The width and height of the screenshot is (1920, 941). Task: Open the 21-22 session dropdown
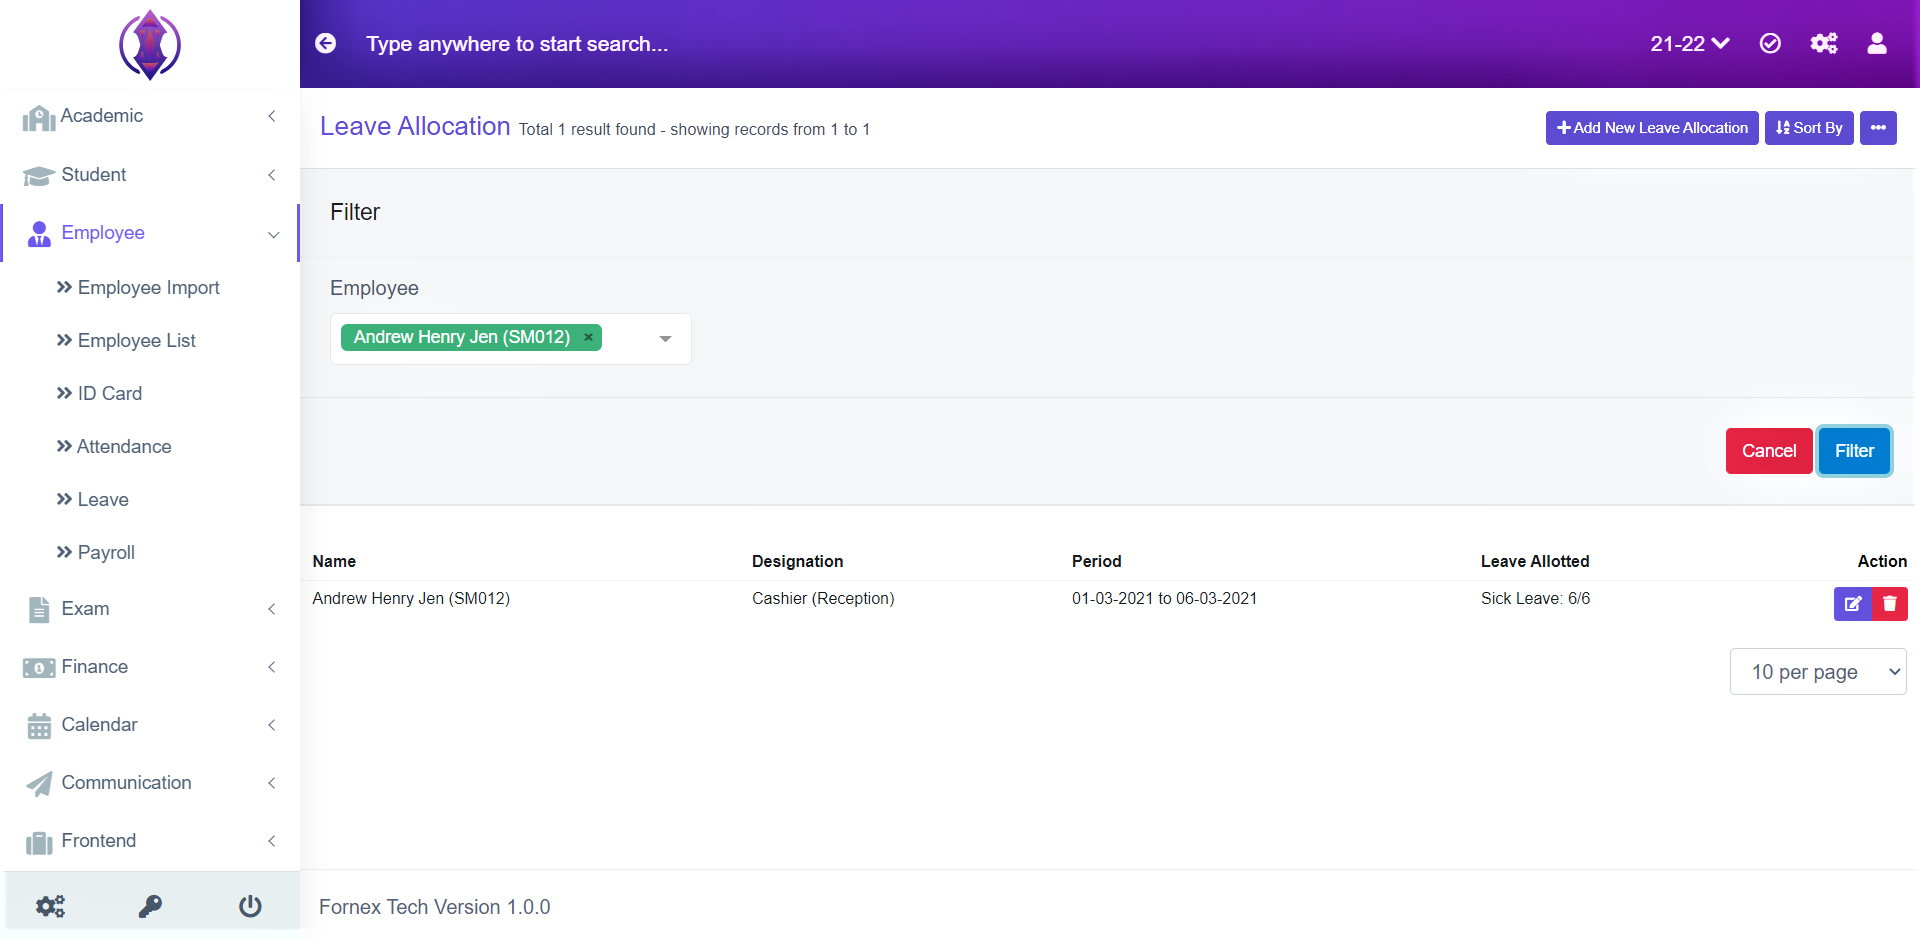click(x=1690, y=43)
